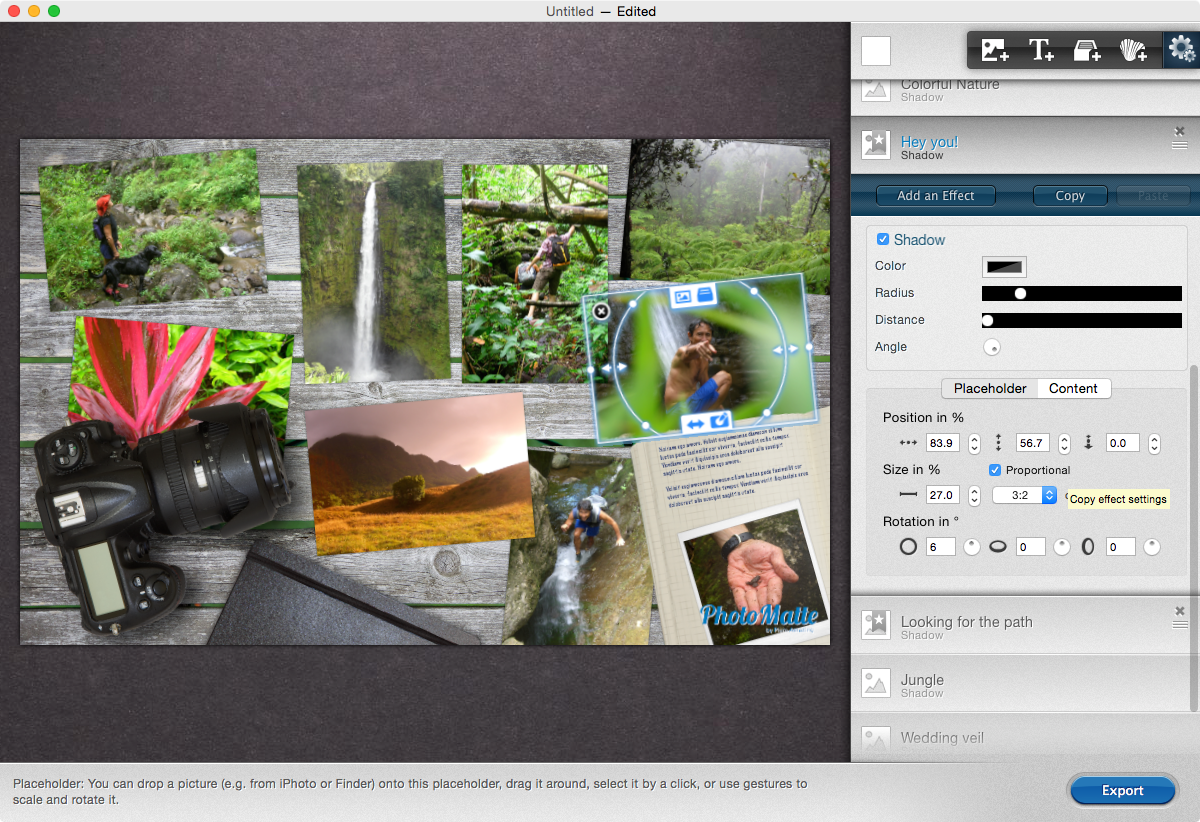Select the sunset hill photo in the collage
This screenshot has width=1200, height=822.
pos(420,472)
